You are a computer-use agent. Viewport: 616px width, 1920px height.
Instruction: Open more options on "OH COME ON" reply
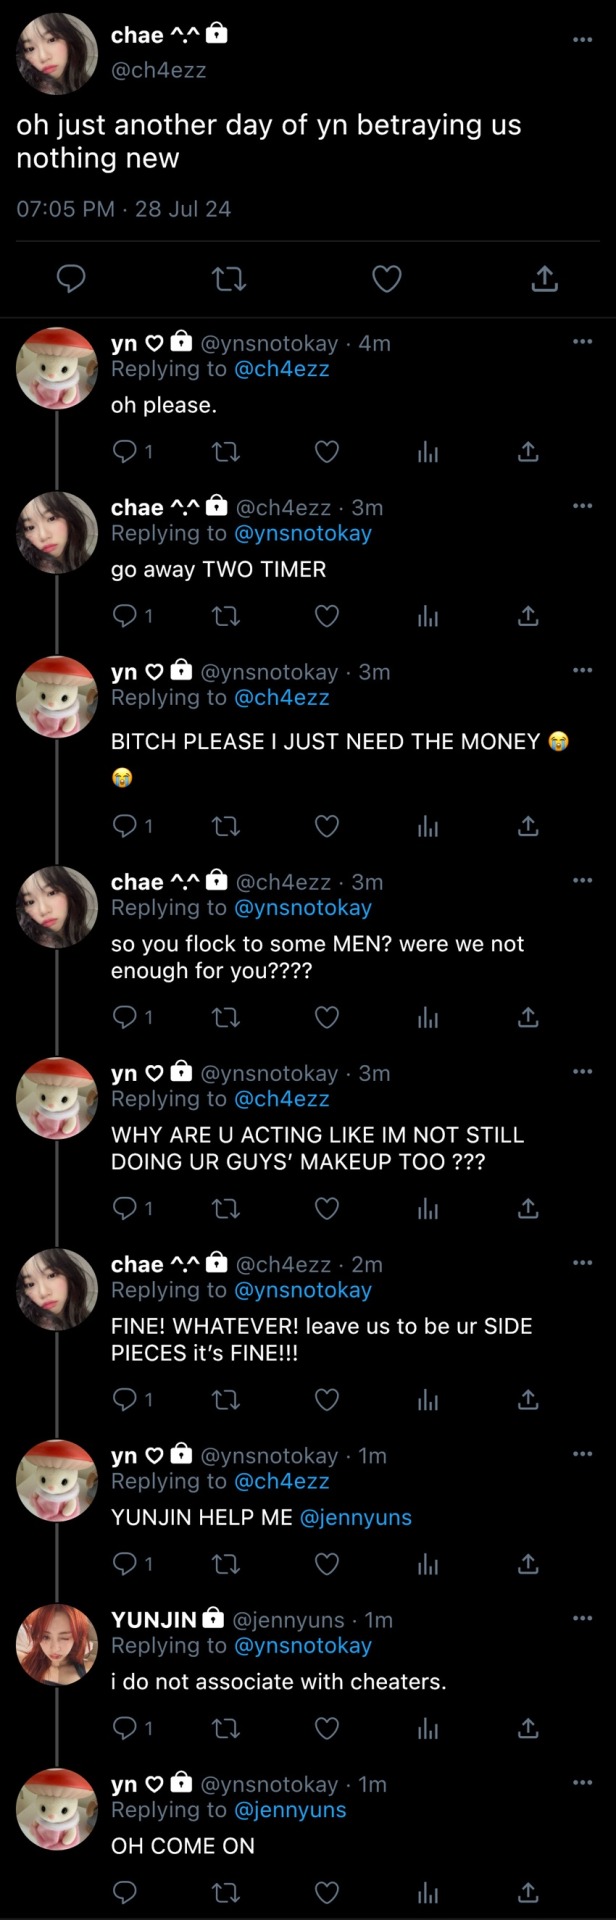coord(582,1782)
